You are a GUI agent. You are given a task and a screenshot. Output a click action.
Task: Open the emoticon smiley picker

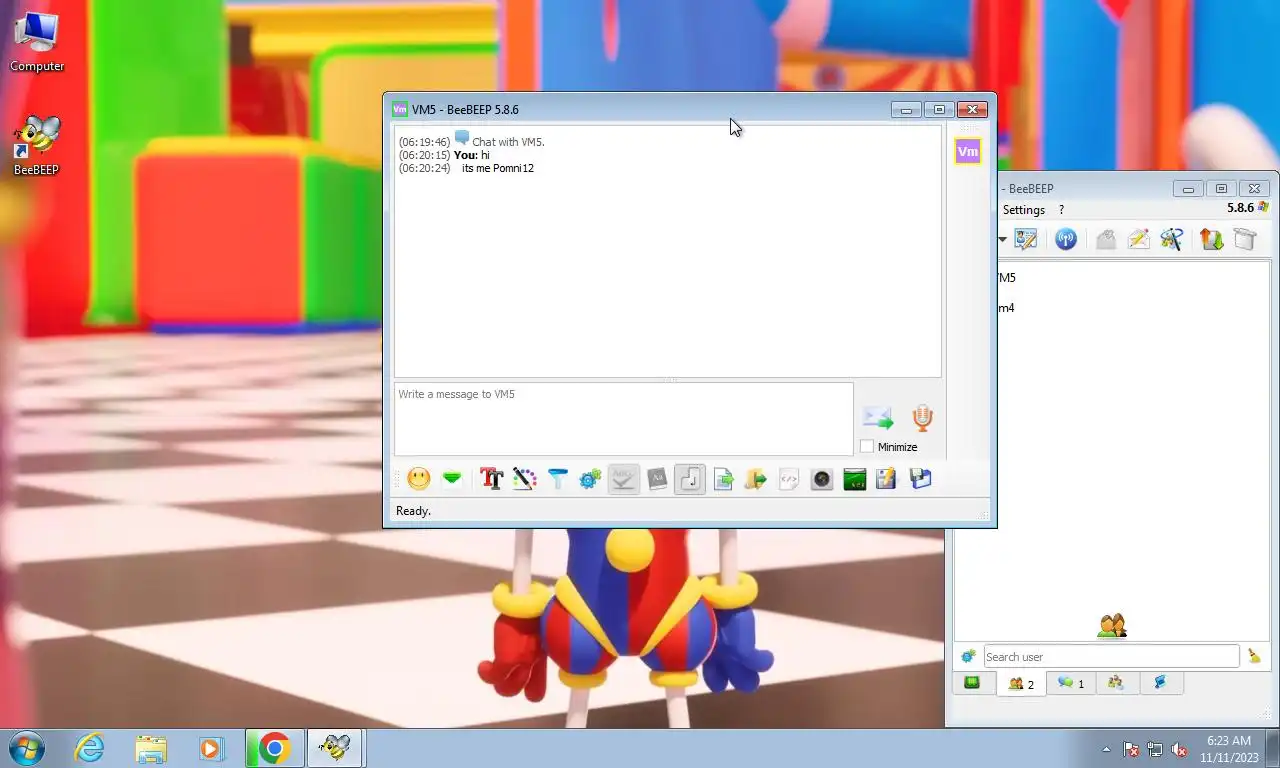(x=419, y=479)
